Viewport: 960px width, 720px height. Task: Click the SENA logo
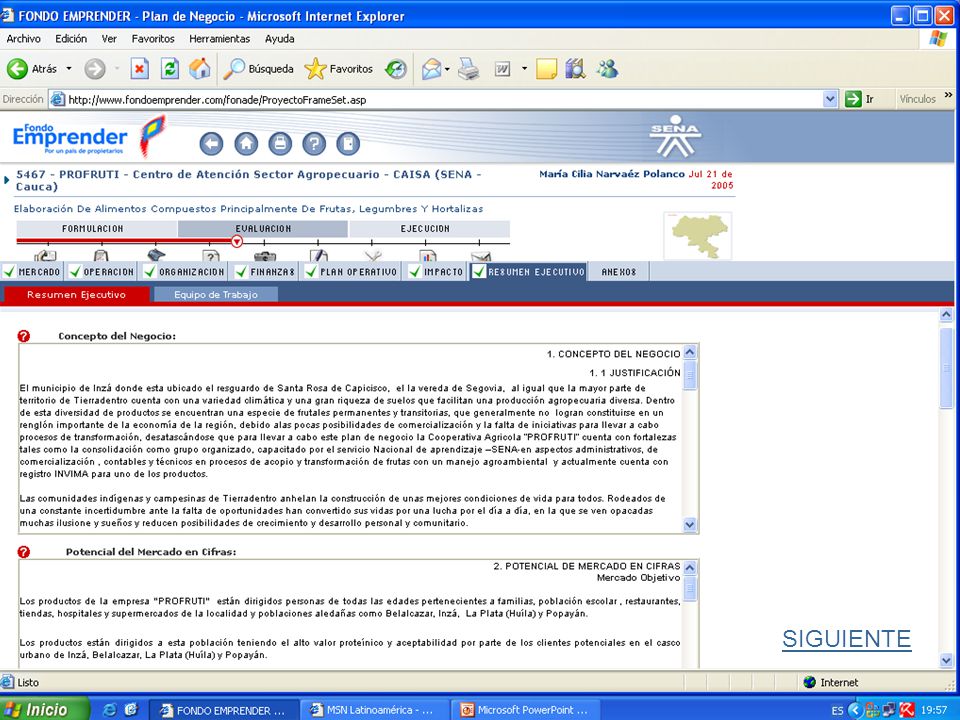point(675,135)
